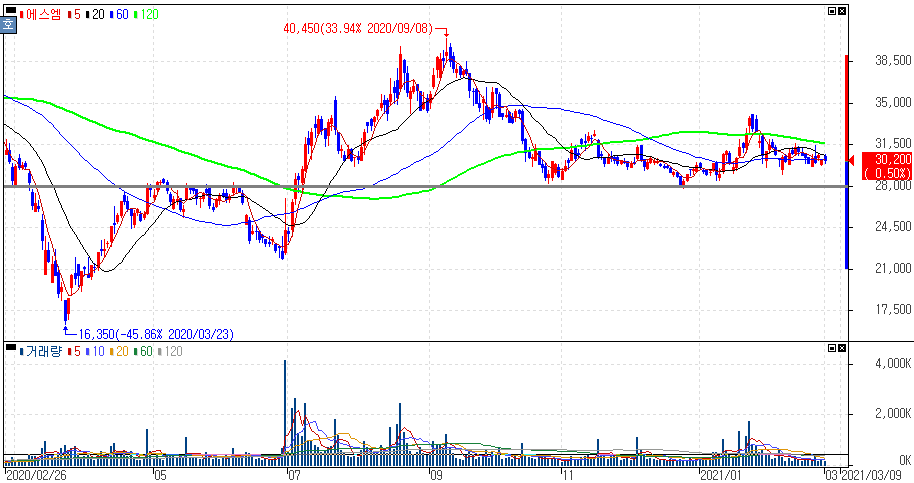The height and width of the screenshot is (483, 914).
Task: Click the black legend icon beside 에스엠
Action: (x=10, y=10)
